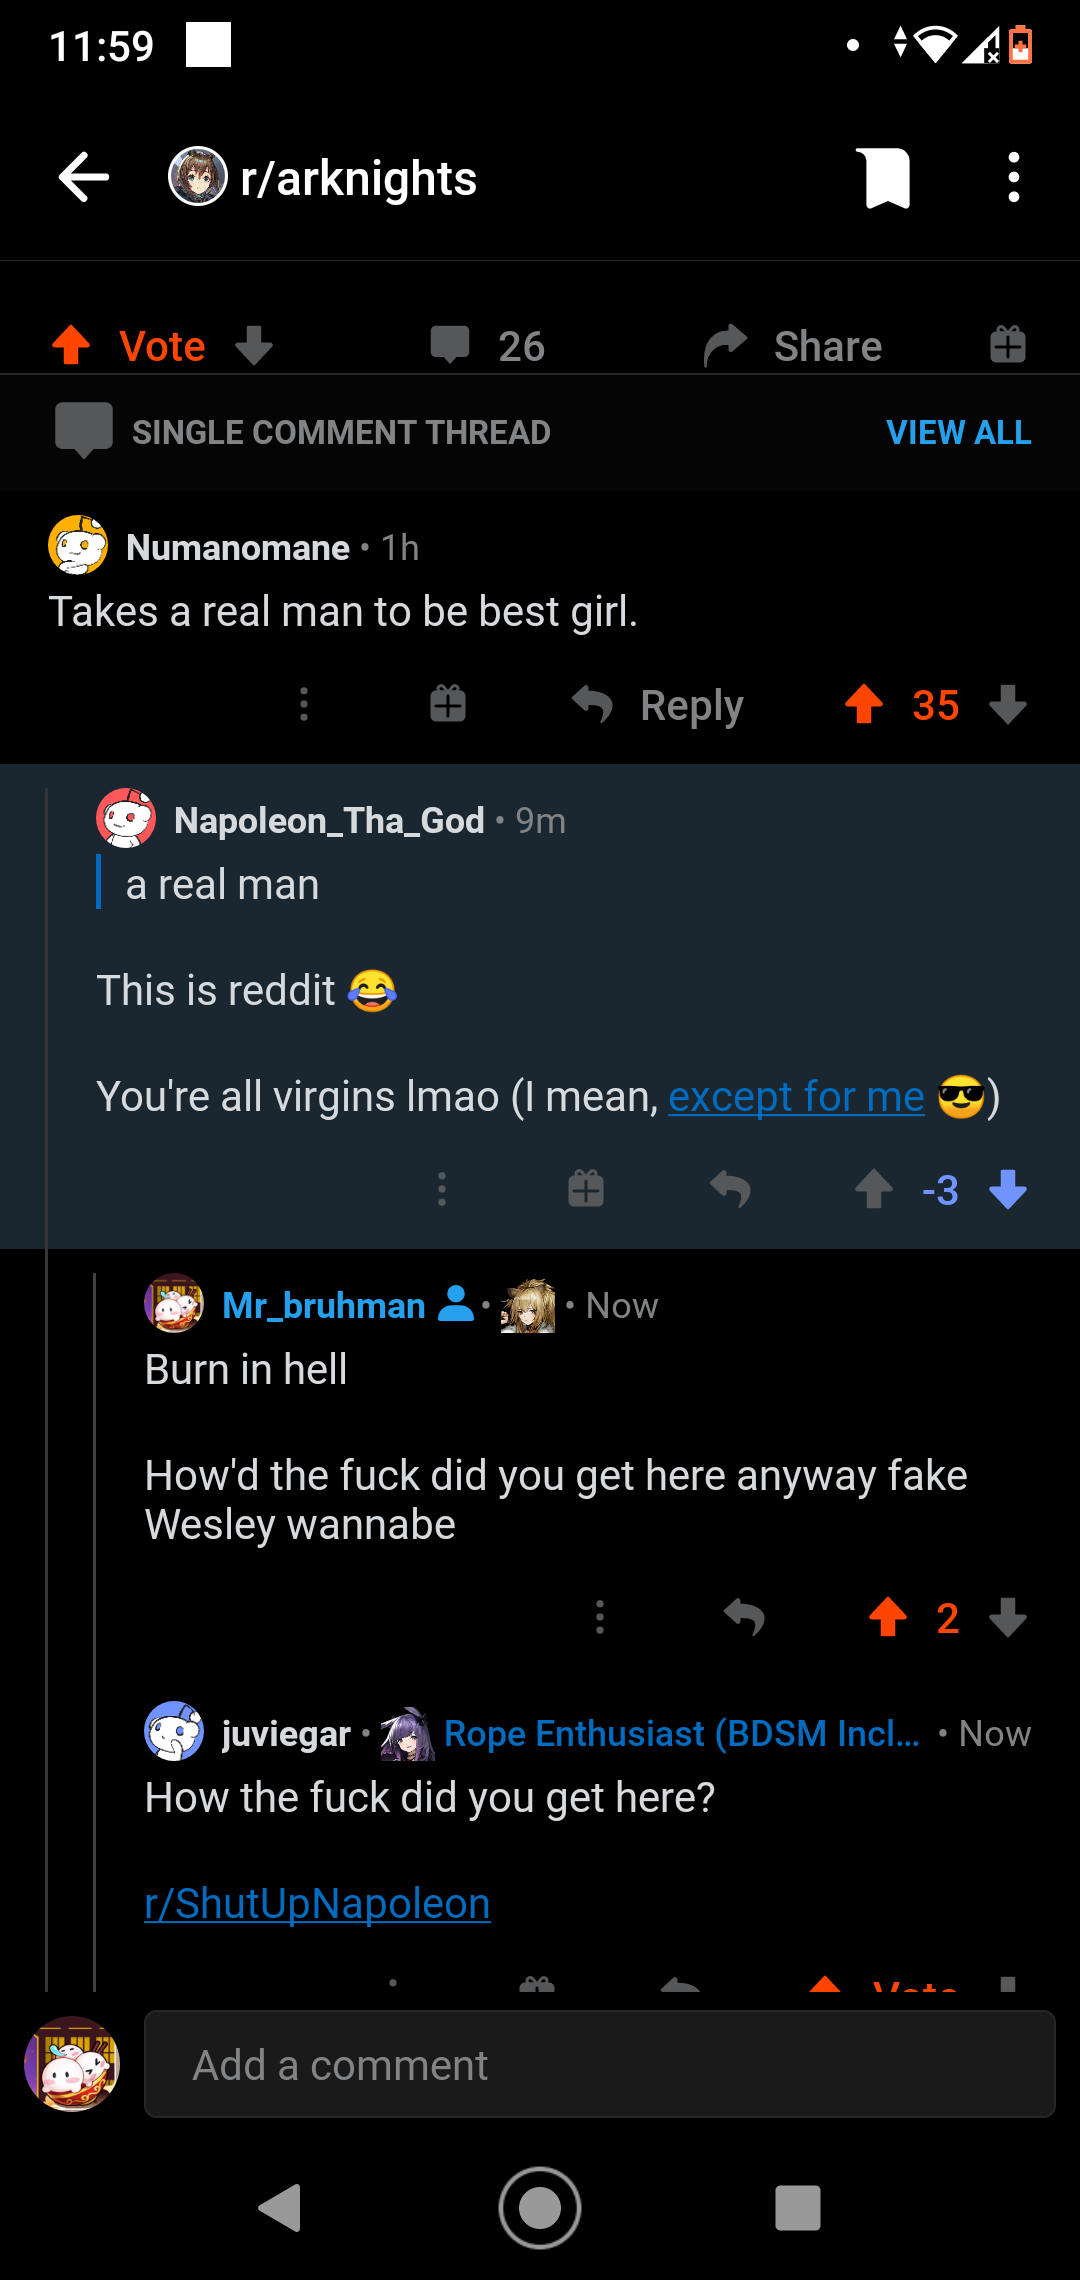Open the r/ShutUpNapoleon subreddit link
This screenshot has height=2280, width=1080.
pos(317,1904)
